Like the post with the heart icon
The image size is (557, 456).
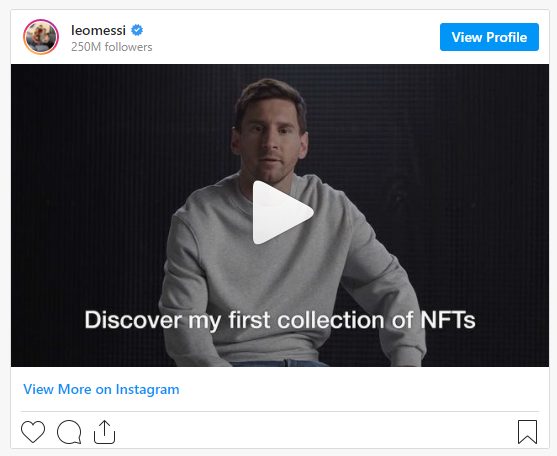pos(33,432)
